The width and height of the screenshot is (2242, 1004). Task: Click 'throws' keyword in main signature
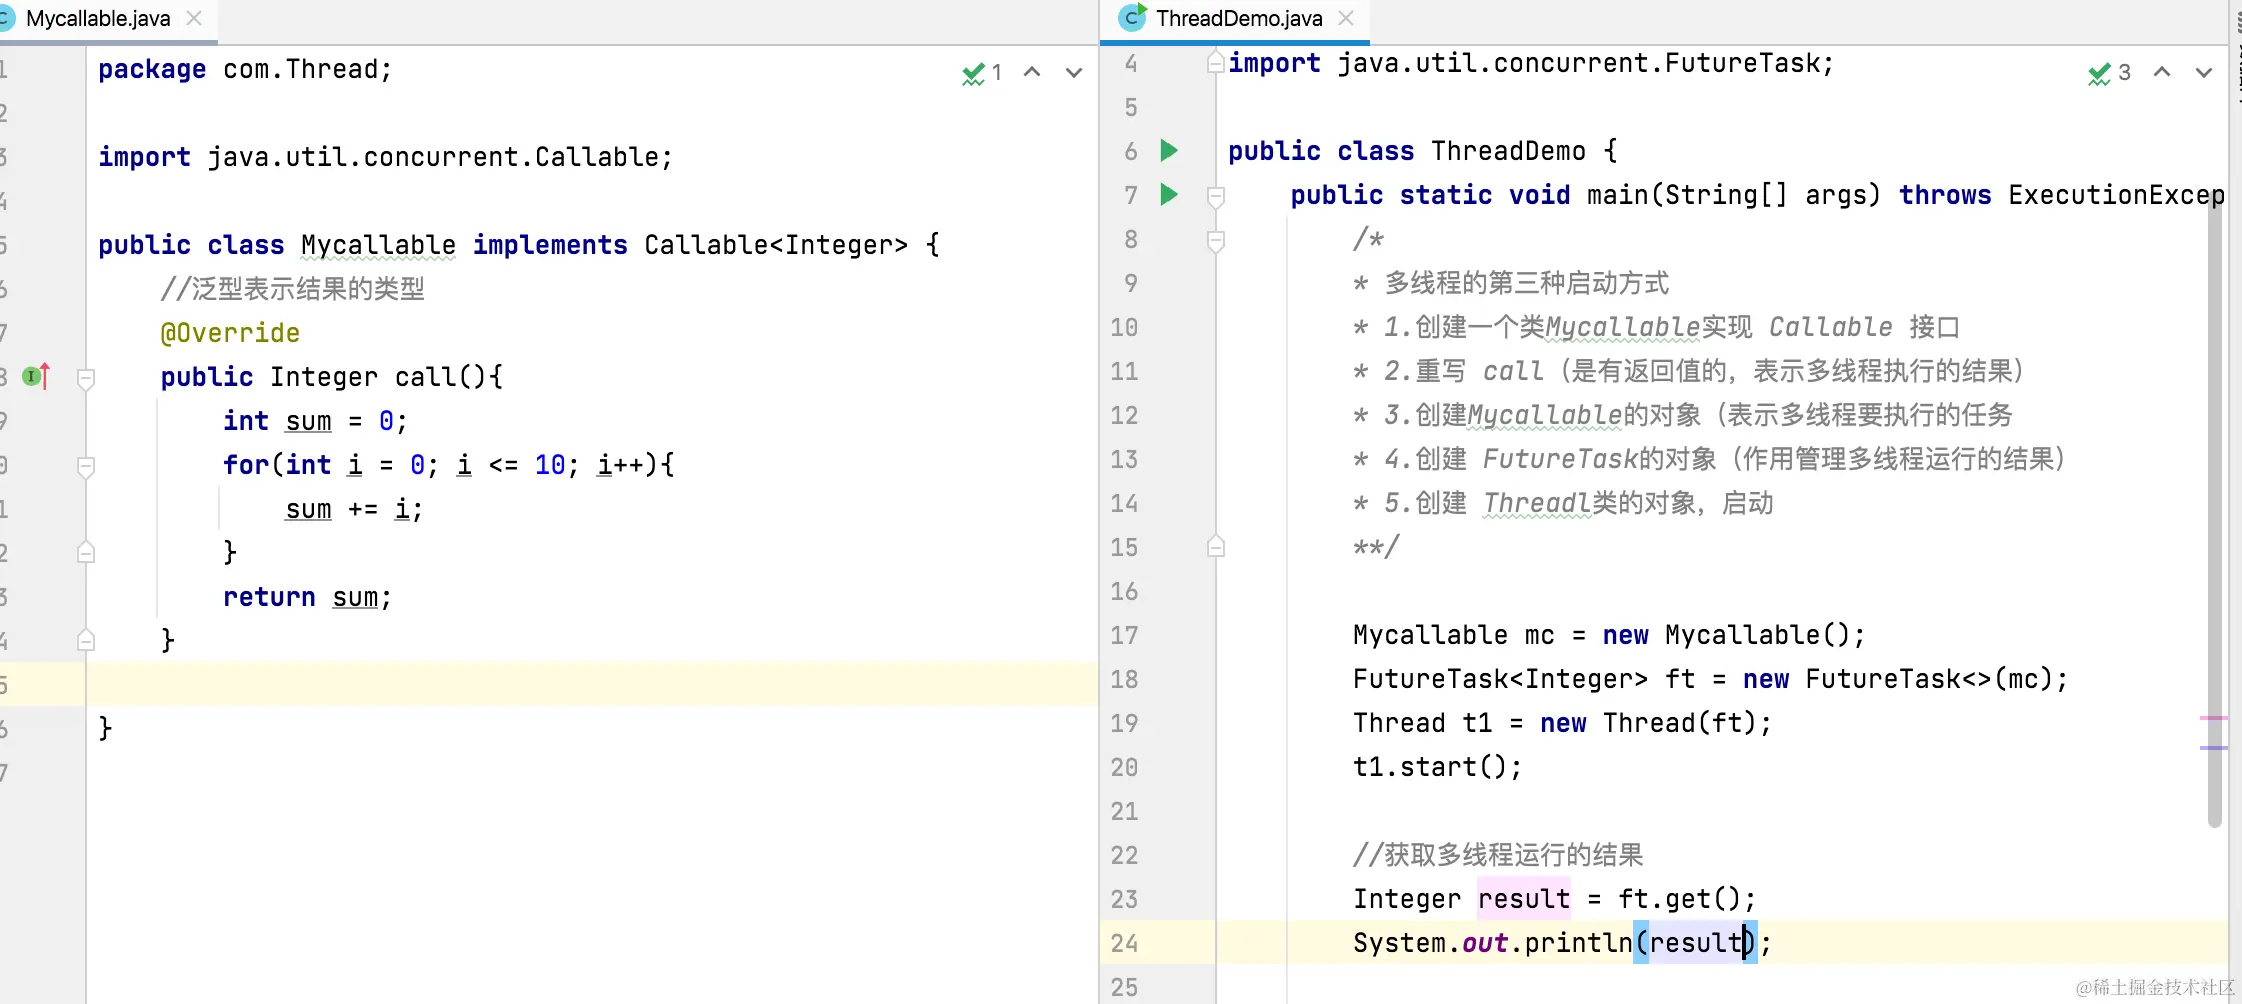(1945, 195)
